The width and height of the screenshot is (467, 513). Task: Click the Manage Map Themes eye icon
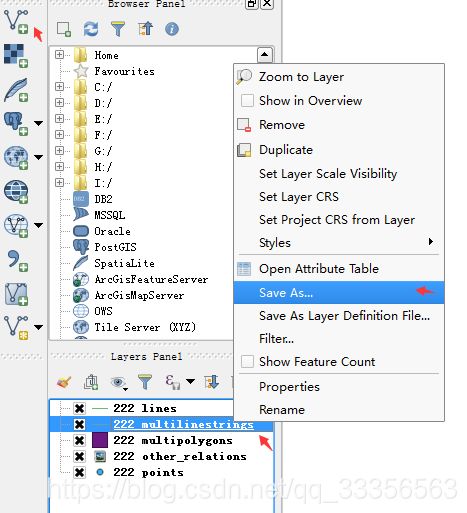coord(118,382)
